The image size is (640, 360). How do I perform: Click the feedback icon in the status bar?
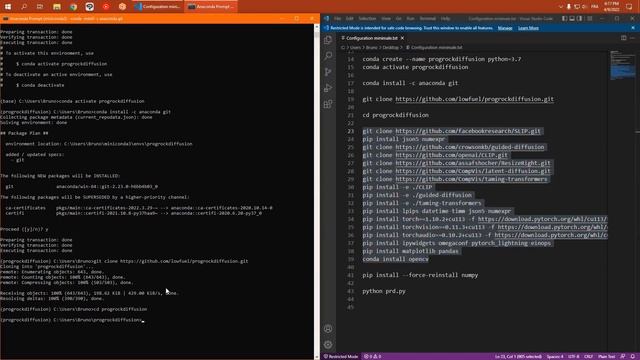[x=623, y=356]
